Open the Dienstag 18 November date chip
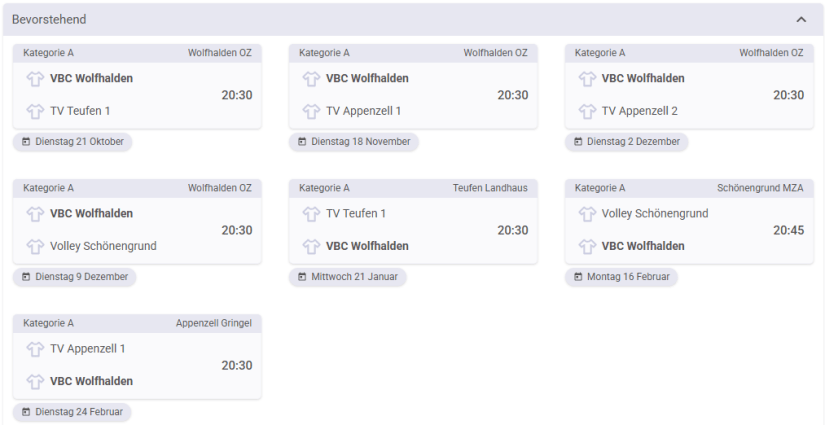825x425 pixels. [x=353, y=142]
